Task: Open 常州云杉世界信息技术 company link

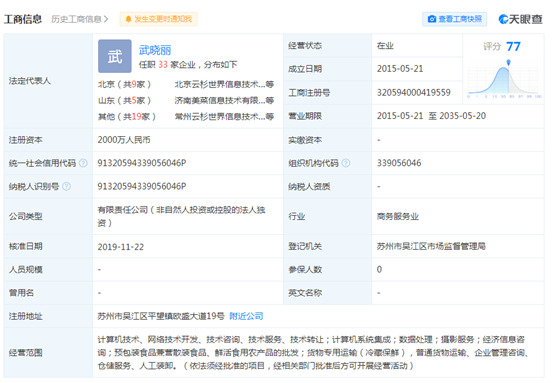Action: pos(224,117)
